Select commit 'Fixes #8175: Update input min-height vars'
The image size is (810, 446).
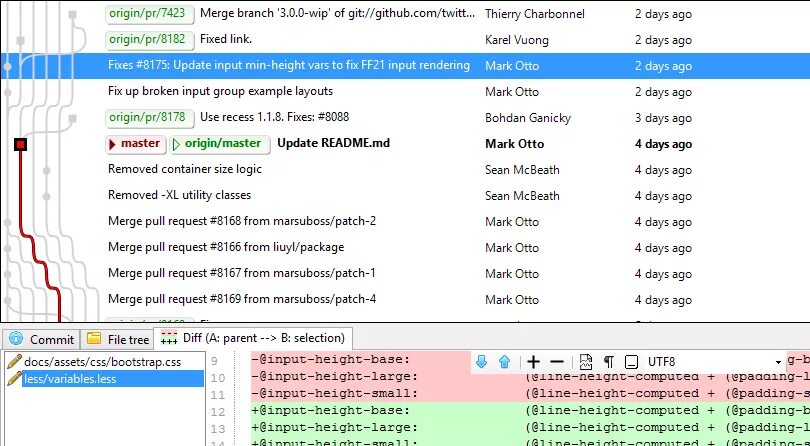point(289,66)
